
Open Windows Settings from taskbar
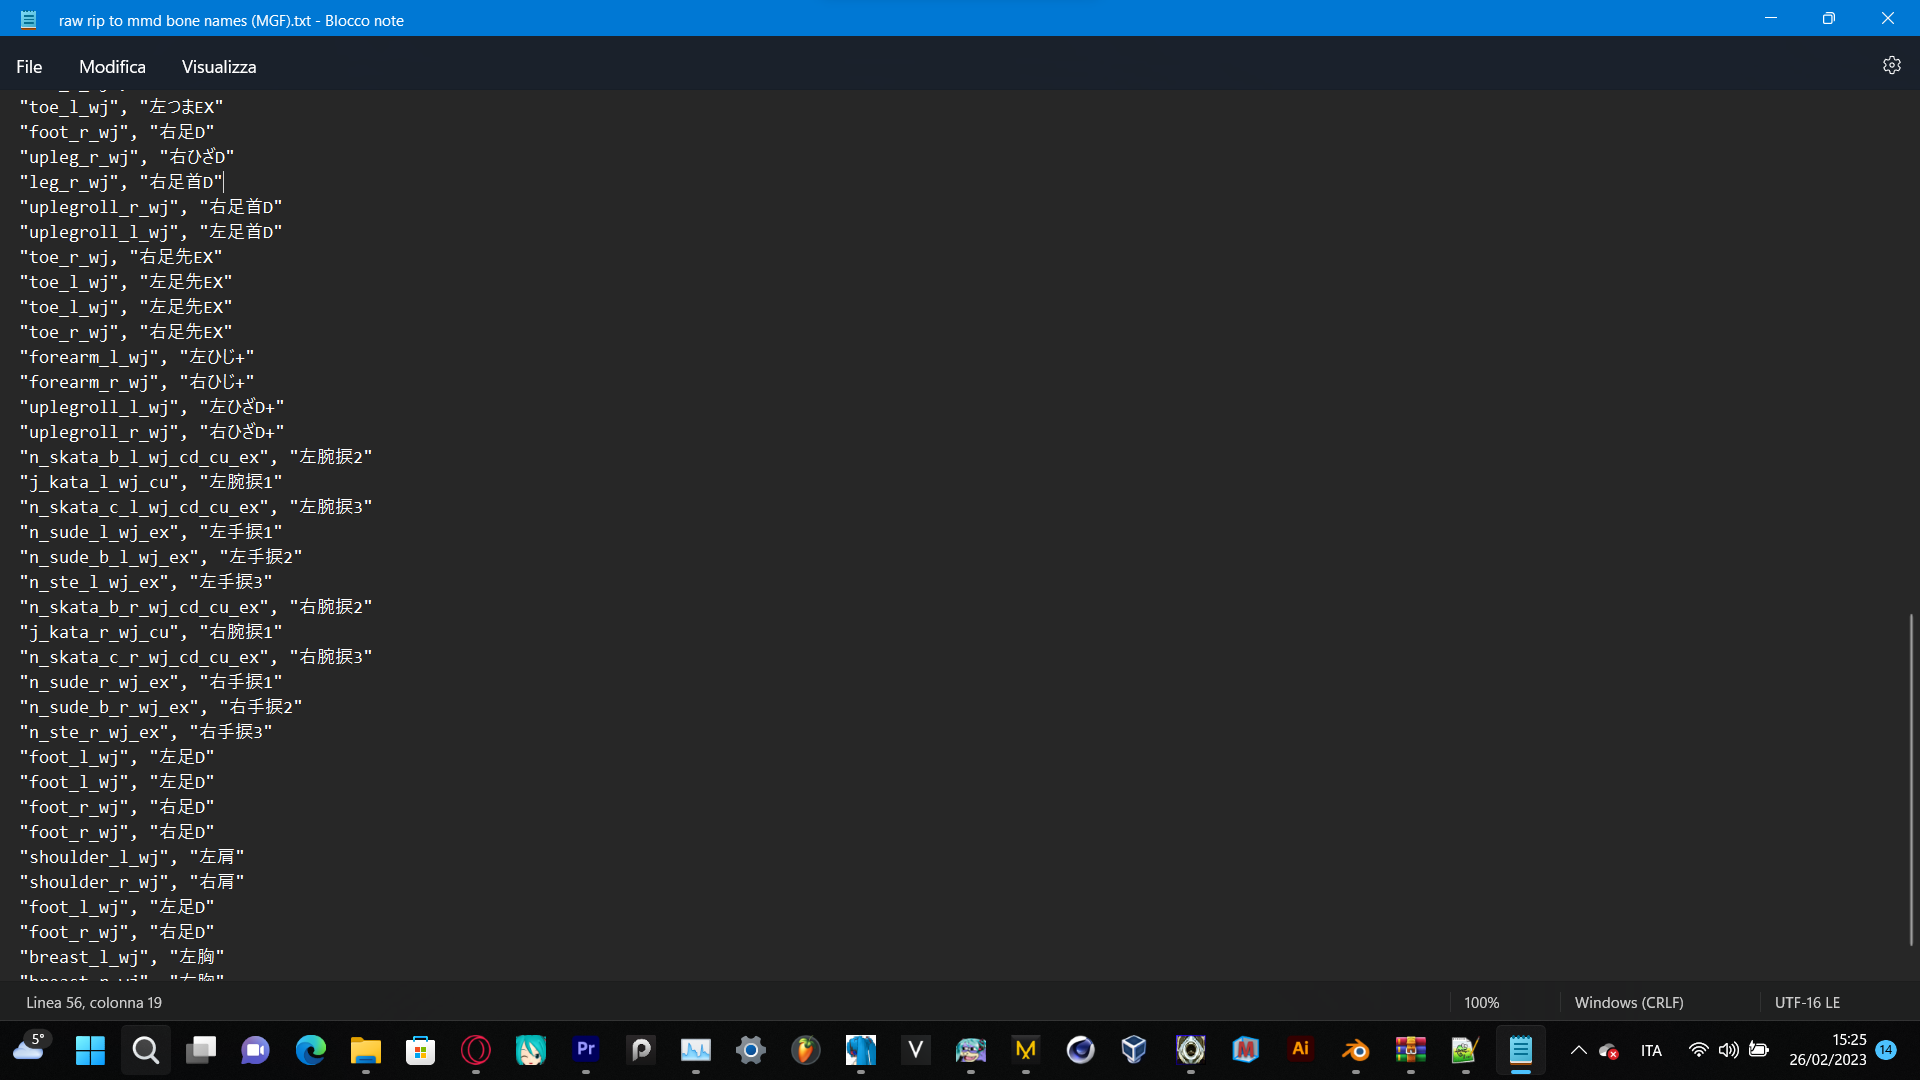pos(751,1050)
